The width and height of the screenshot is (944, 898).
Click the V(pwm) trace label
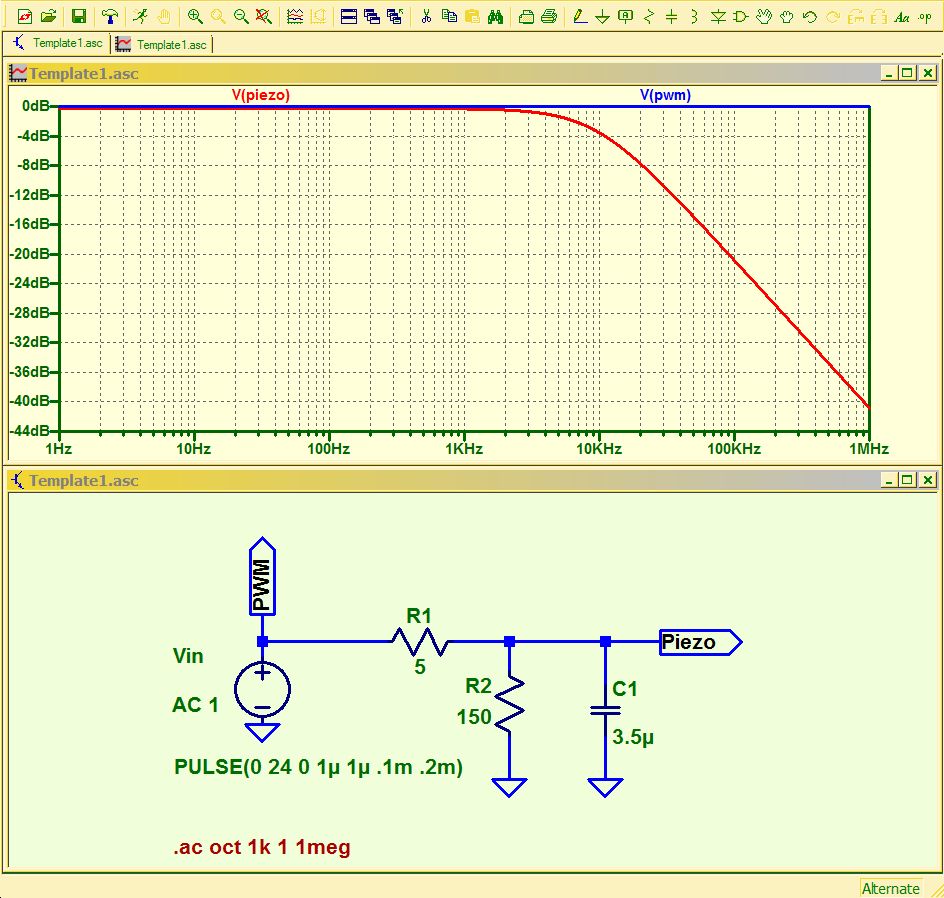tap(665, 94)
